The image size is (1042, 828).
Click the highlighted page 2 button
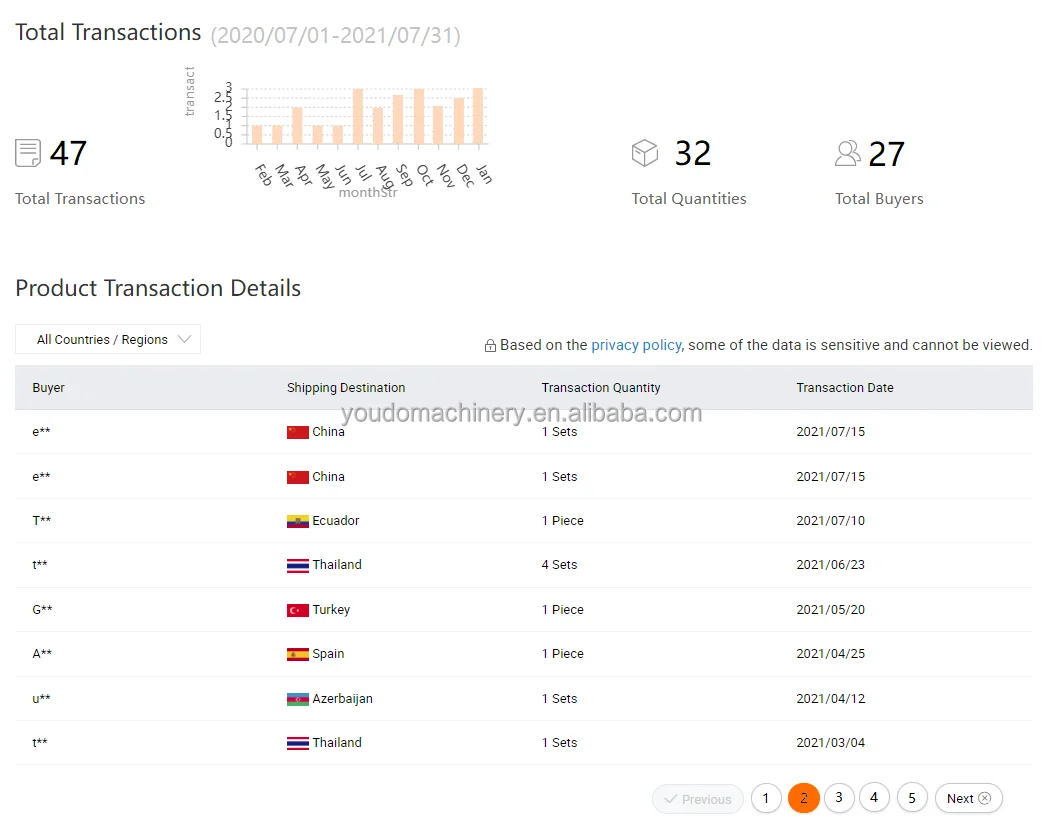804,798
